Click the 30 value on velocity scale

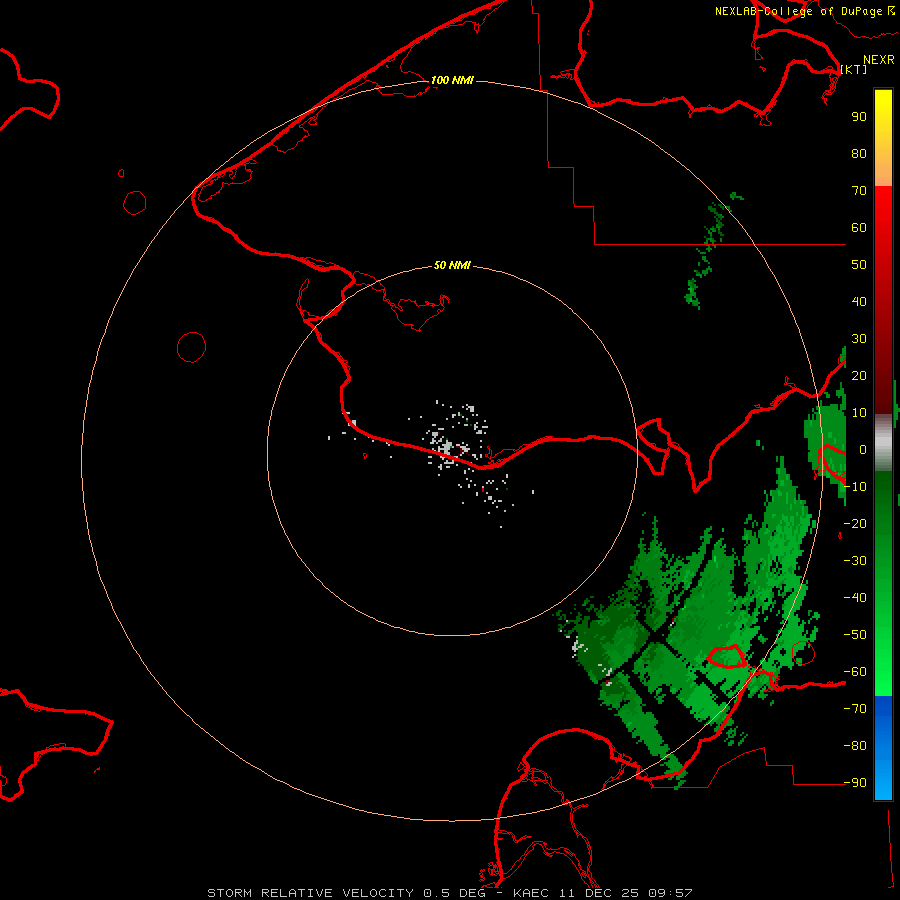tap(859, 339)
